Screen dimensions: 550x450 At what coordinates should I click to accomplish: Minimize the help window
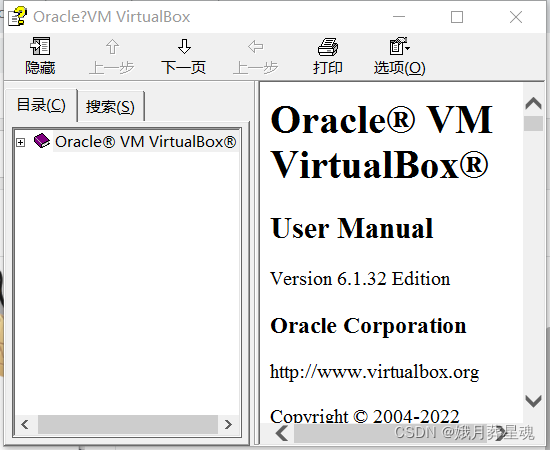click(399, 16)
